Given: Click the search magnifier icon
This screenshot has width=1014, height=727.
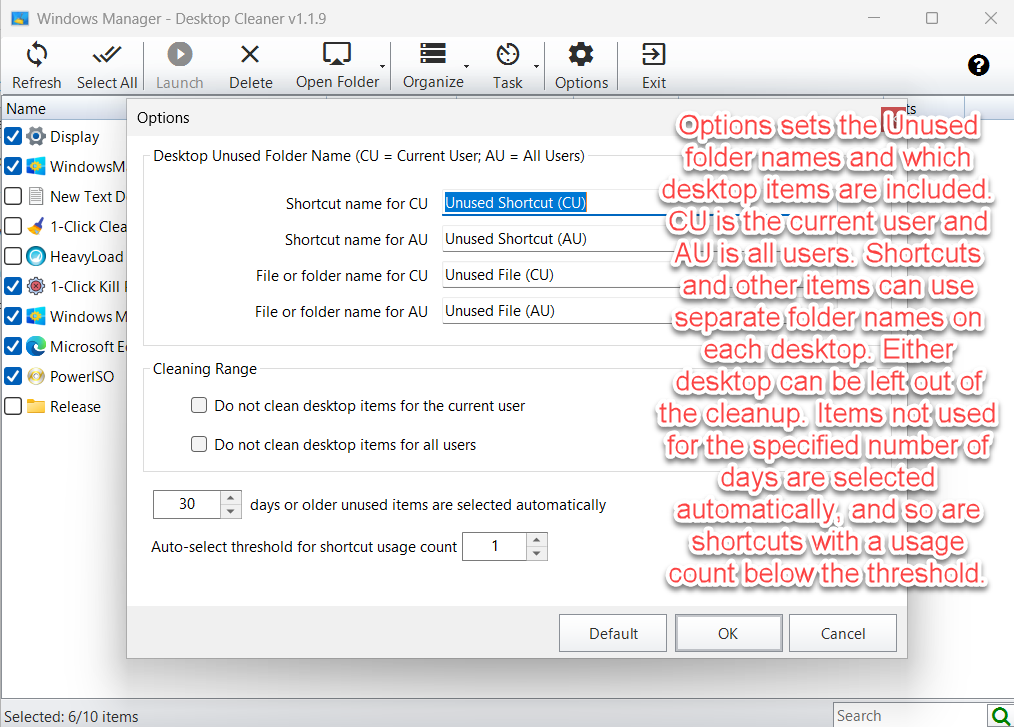Looking at the screenshot, I should [x=1000, y=715].
